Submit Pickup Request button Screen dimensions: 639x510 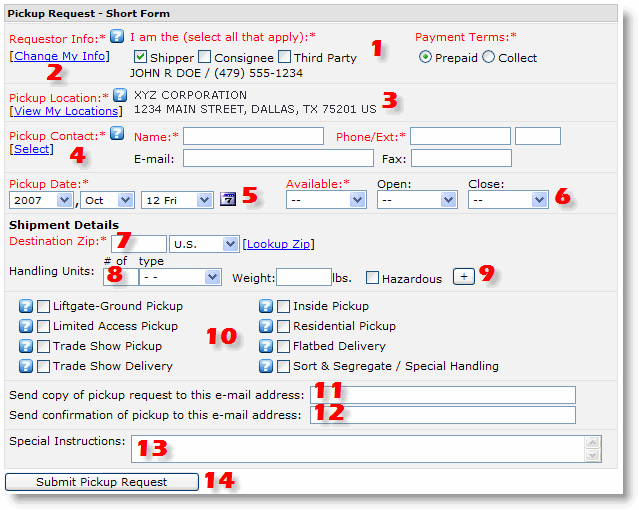click(101, 482)
